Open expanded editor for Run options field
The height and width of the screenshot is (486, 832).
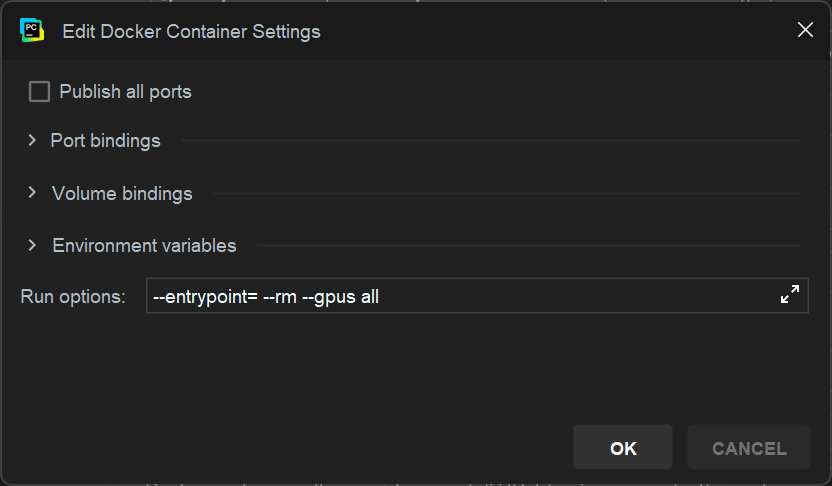(790, 295)
